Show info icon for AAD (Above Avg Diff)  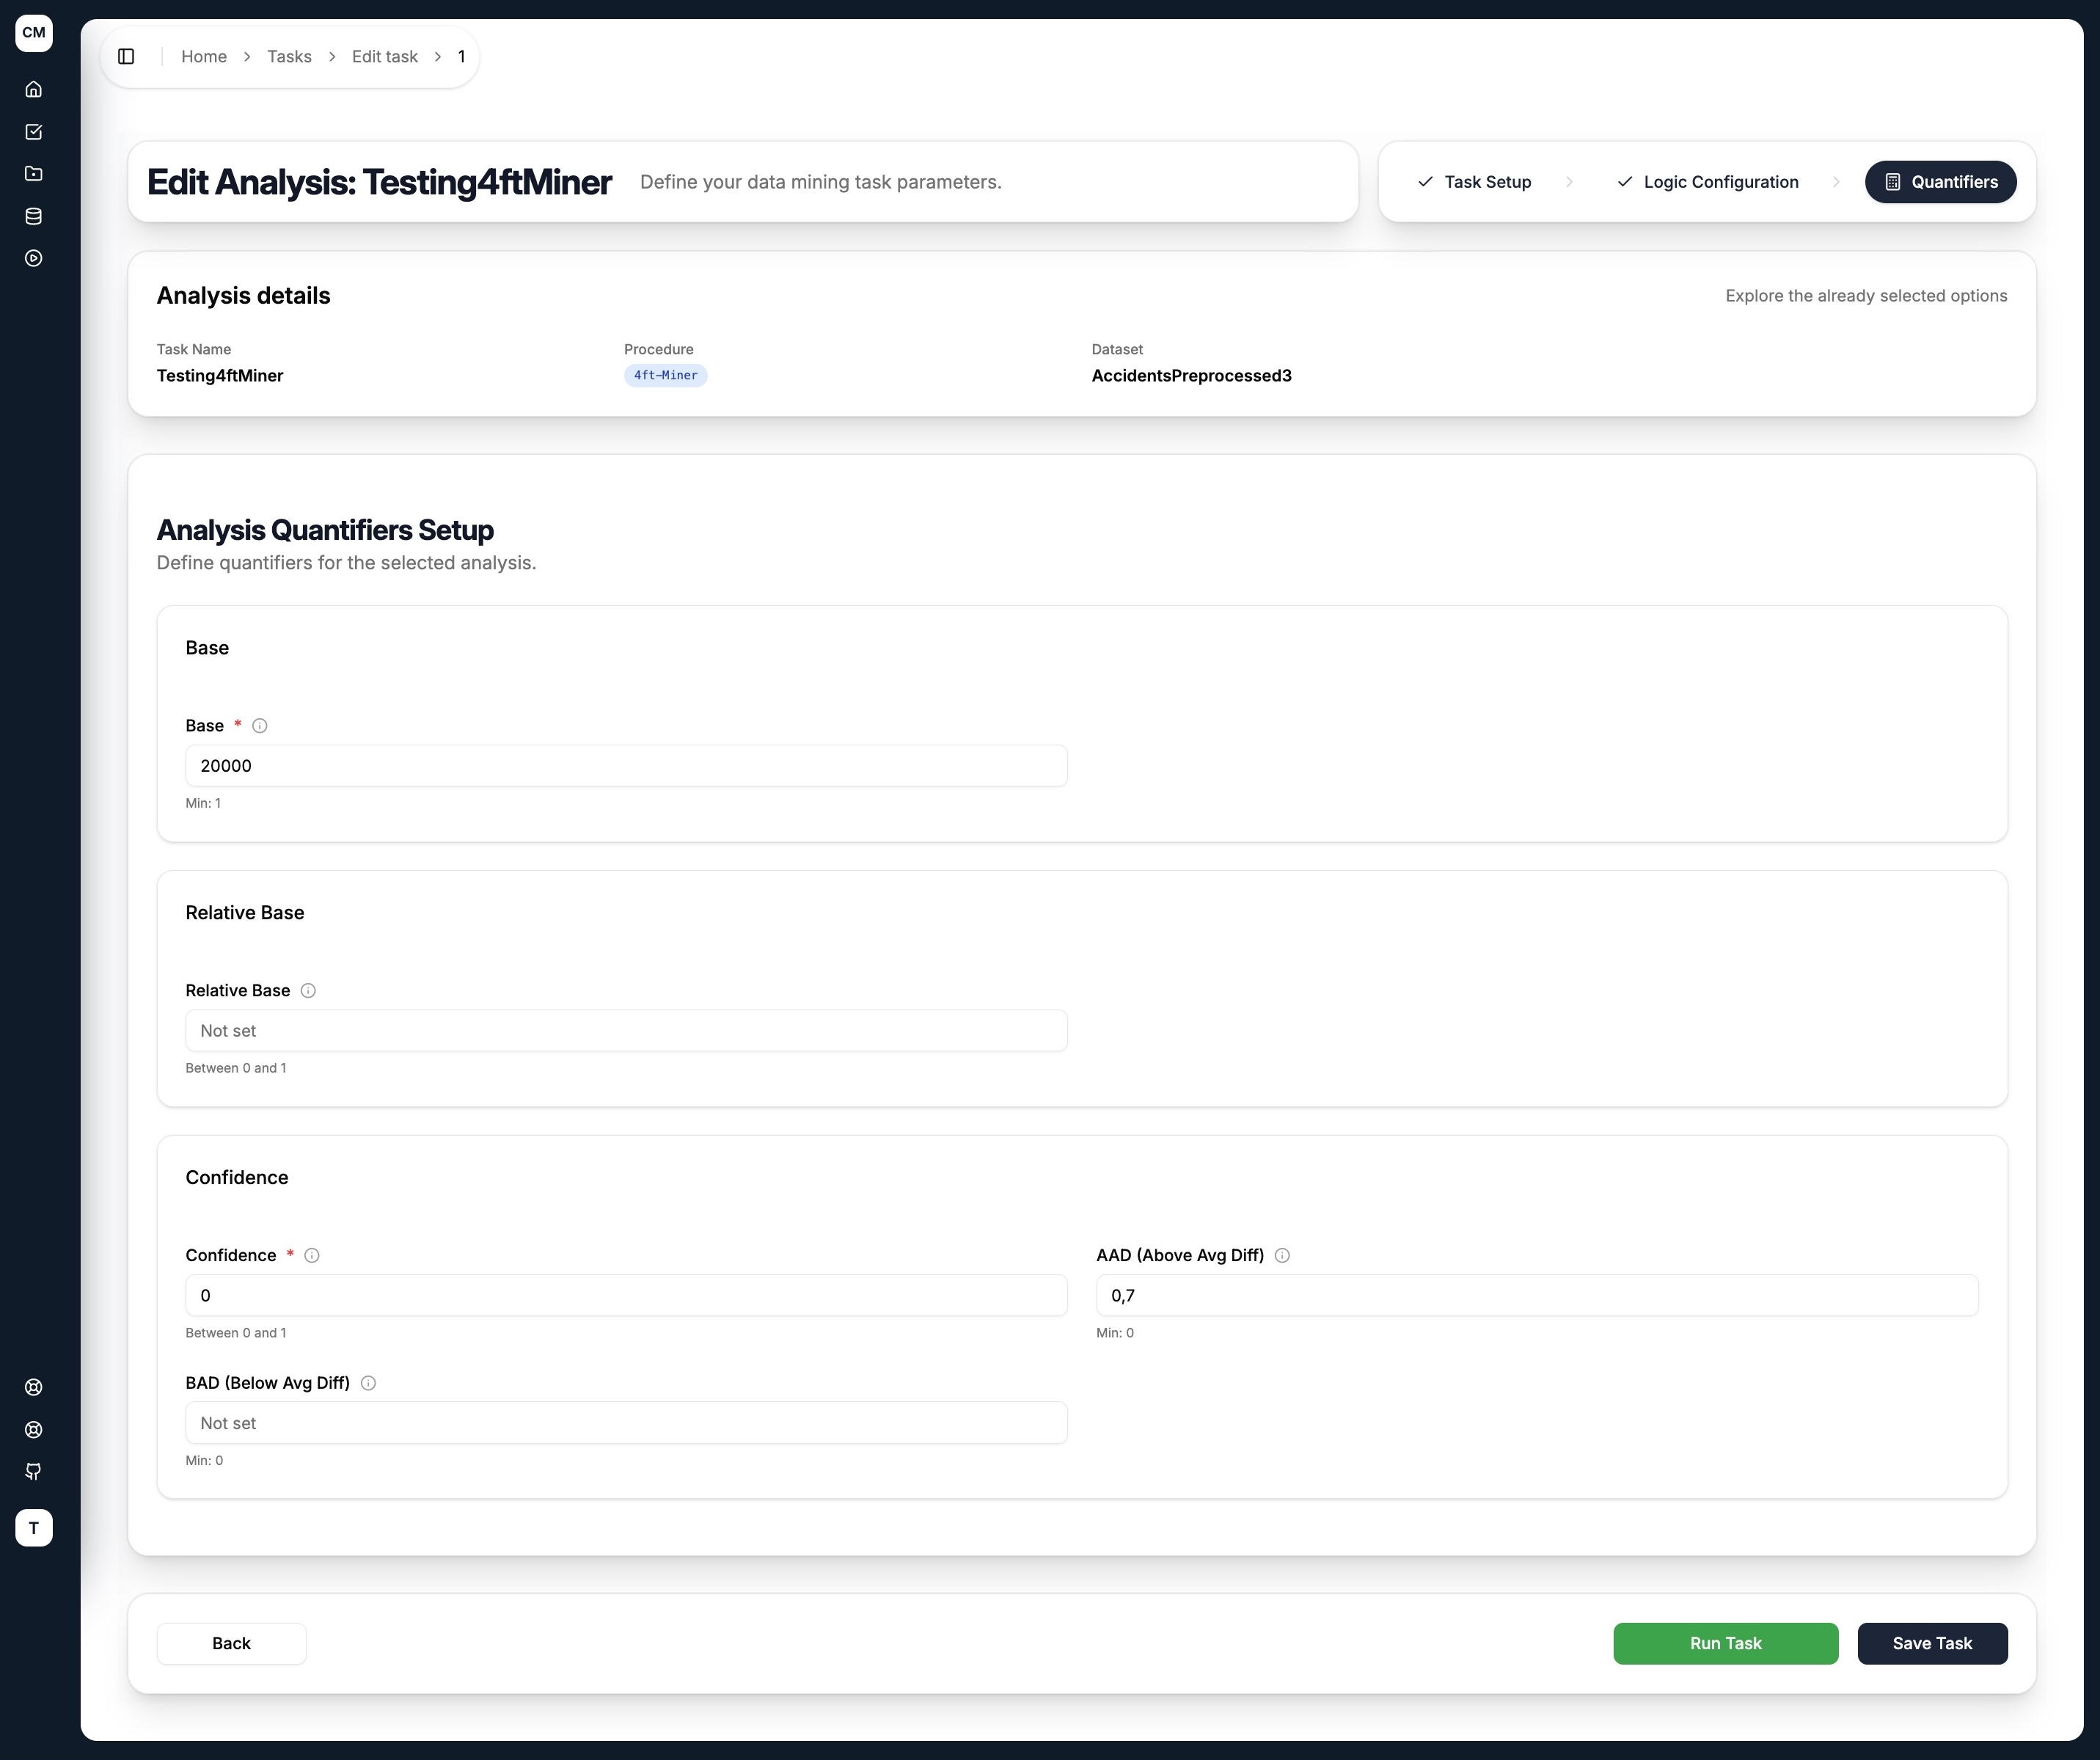(1282, 1256)
